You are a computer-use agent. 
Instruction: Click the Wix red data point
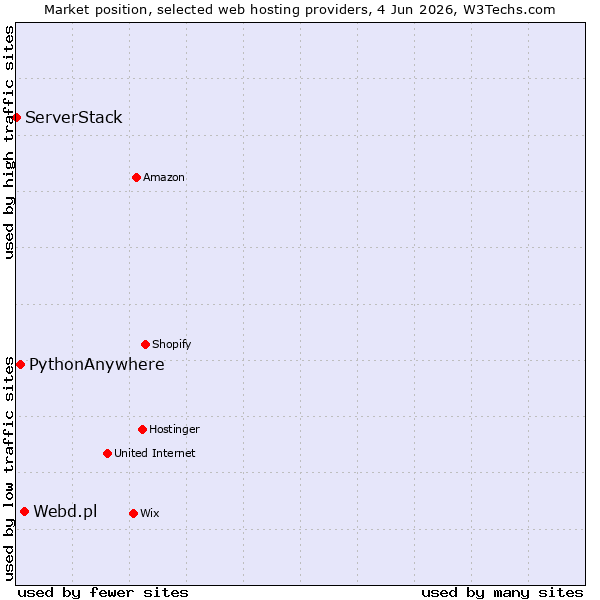click(x=134, y=514)
